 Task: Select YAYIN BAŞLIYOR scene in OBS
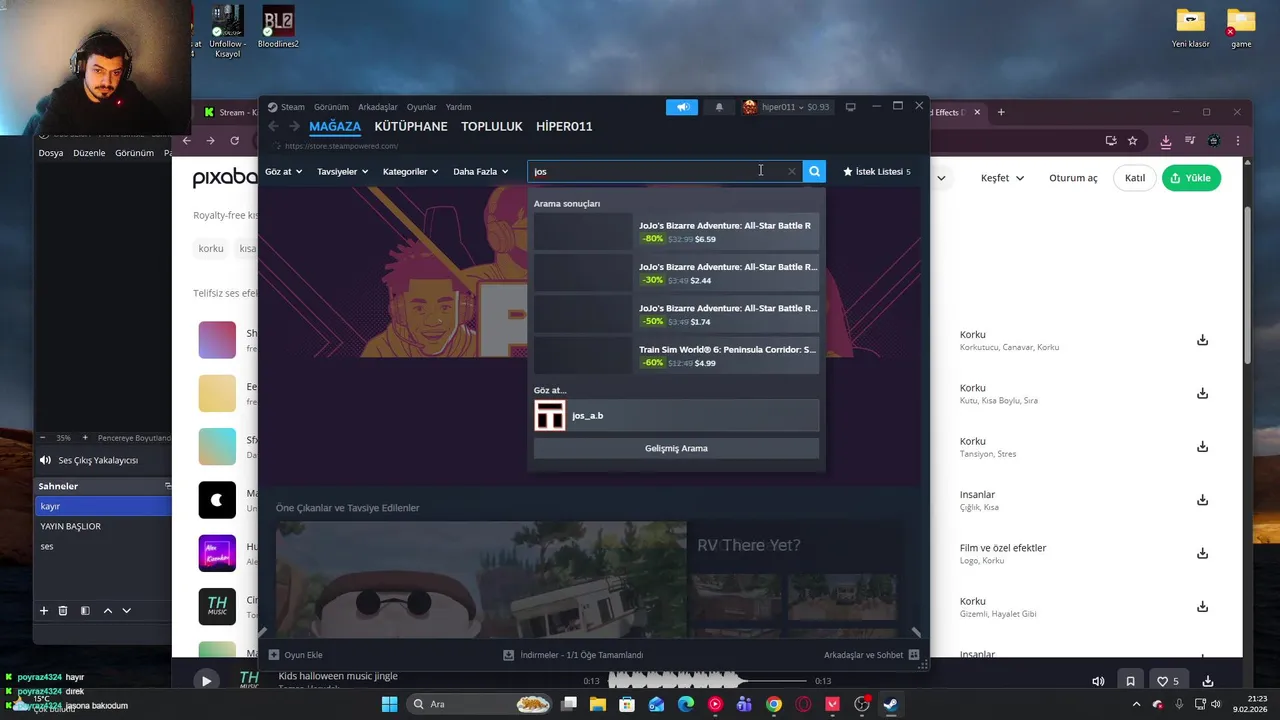[x=104, y=526]
